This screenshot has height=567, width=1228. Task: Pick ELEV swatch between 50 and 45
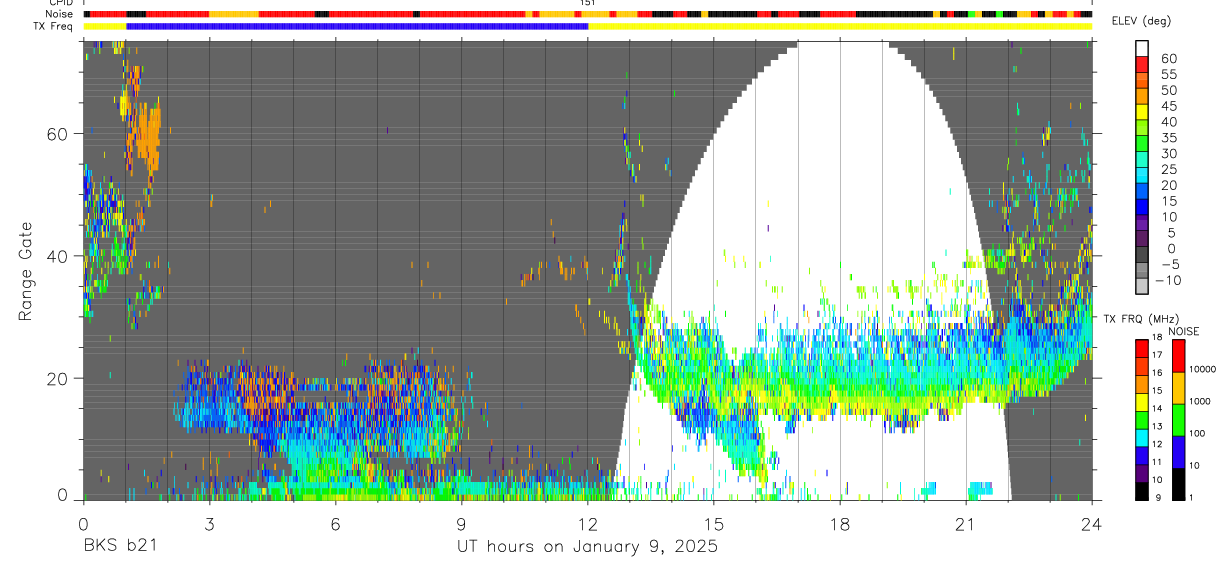(x=1142, y=97)
